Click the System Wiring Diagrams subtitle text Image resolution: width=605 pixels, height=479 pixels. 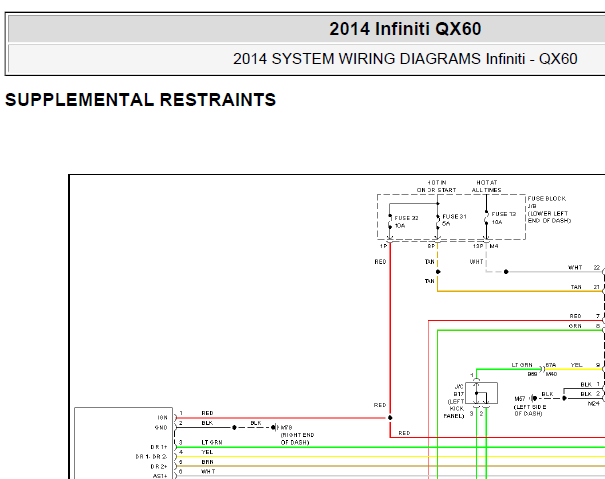(405, 59)
